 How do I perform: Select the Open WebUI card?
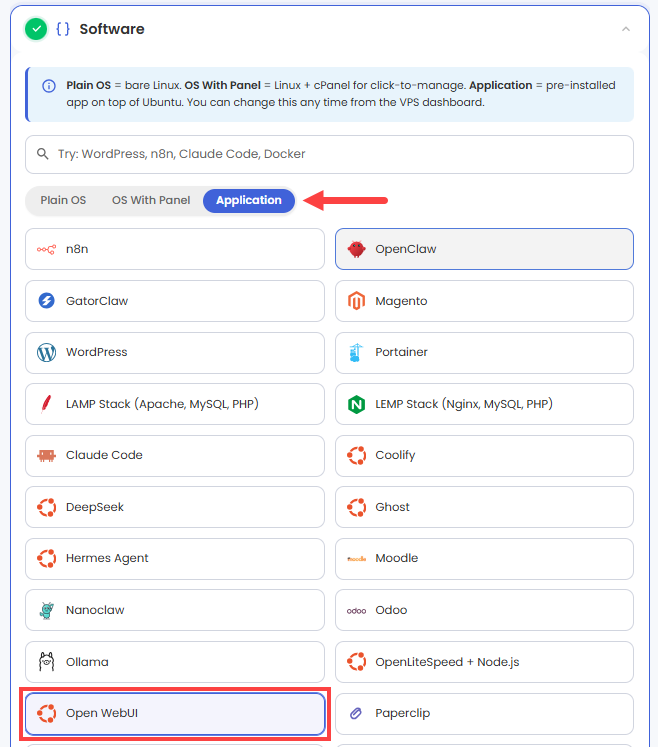175,714
